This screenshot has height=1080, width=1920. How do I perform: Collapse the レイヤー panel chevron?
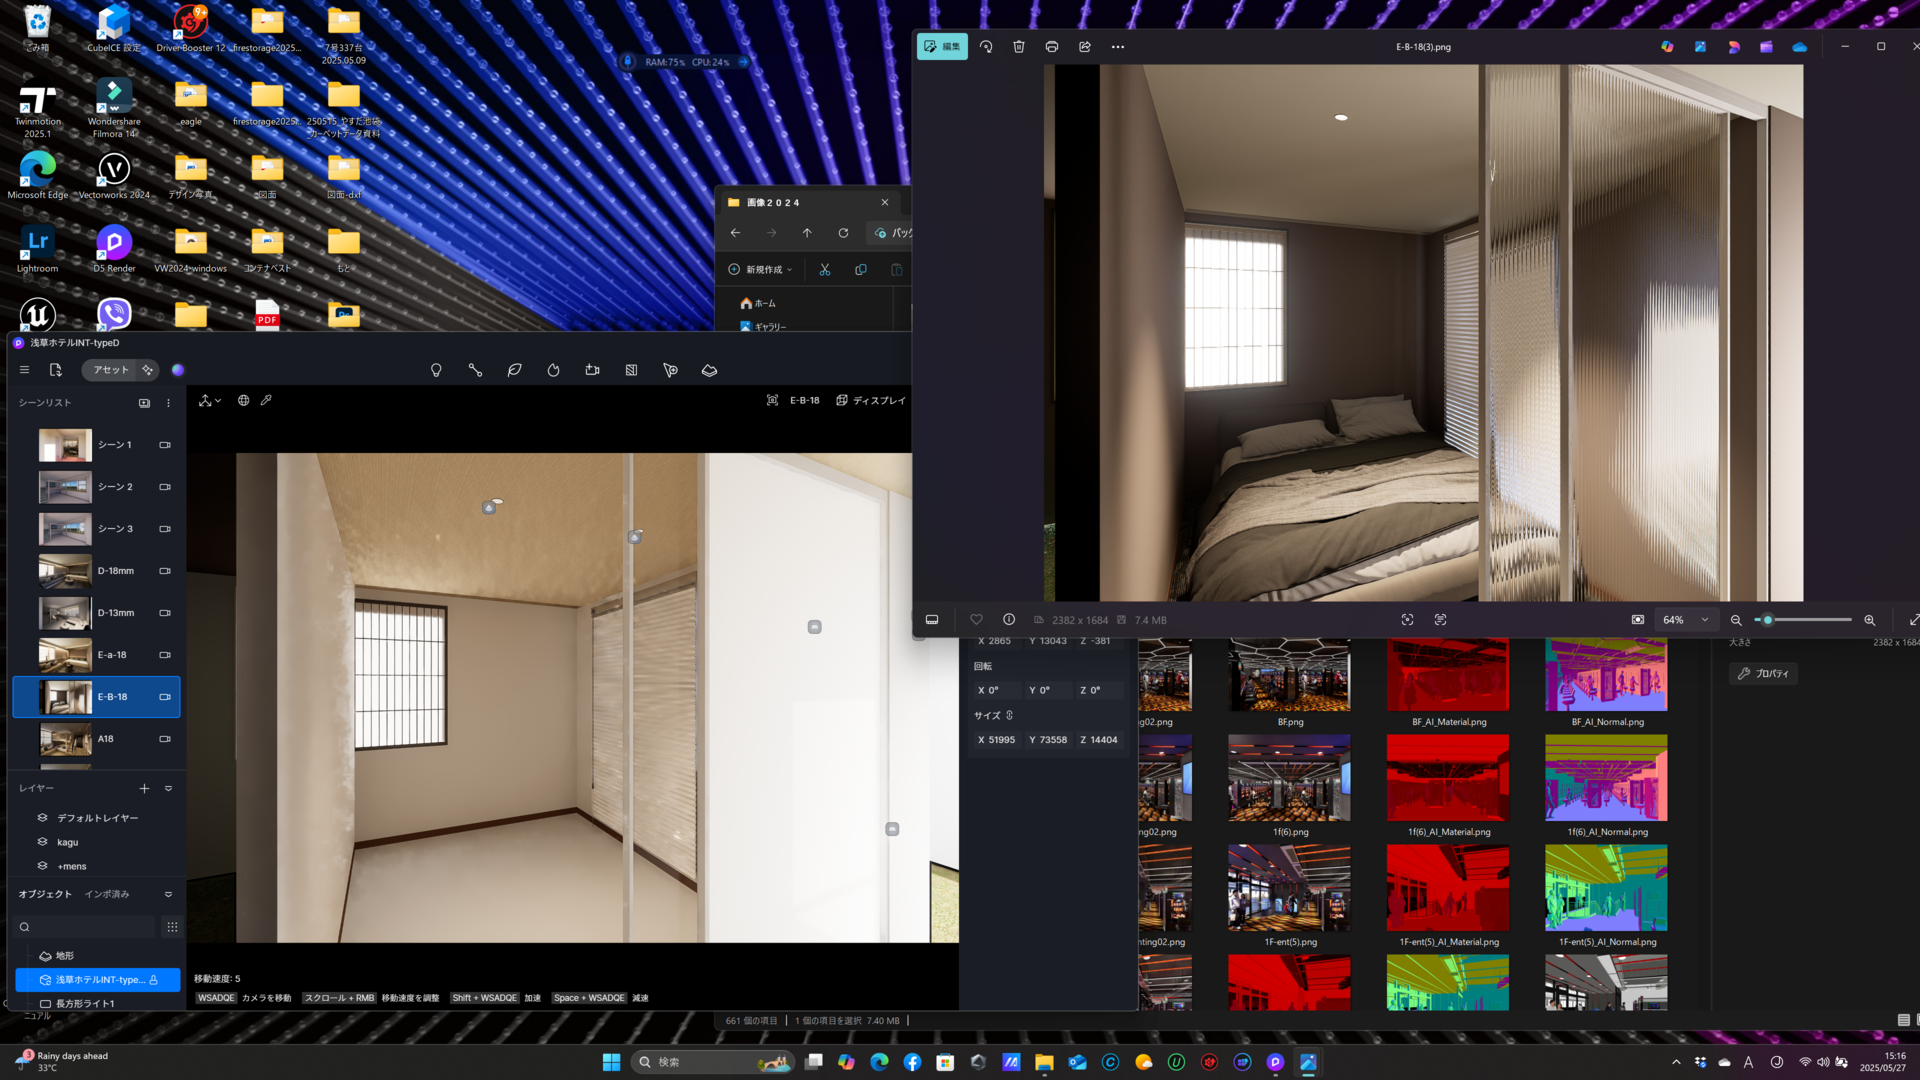168,789
